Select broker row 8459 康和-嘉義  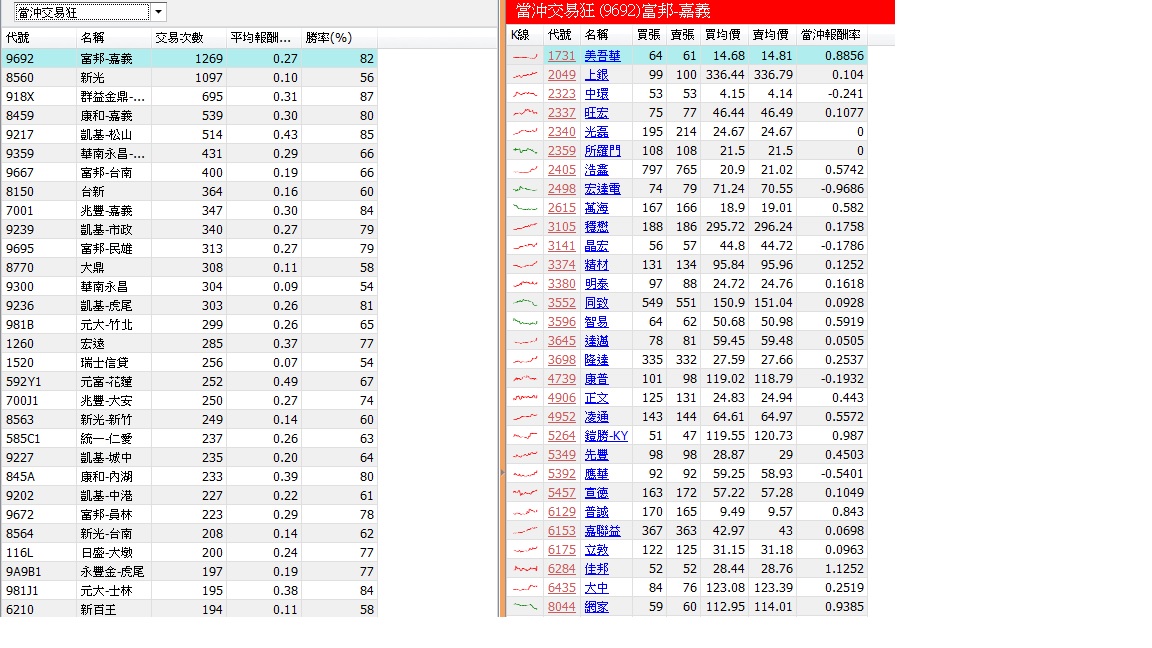tap(189, 116)
